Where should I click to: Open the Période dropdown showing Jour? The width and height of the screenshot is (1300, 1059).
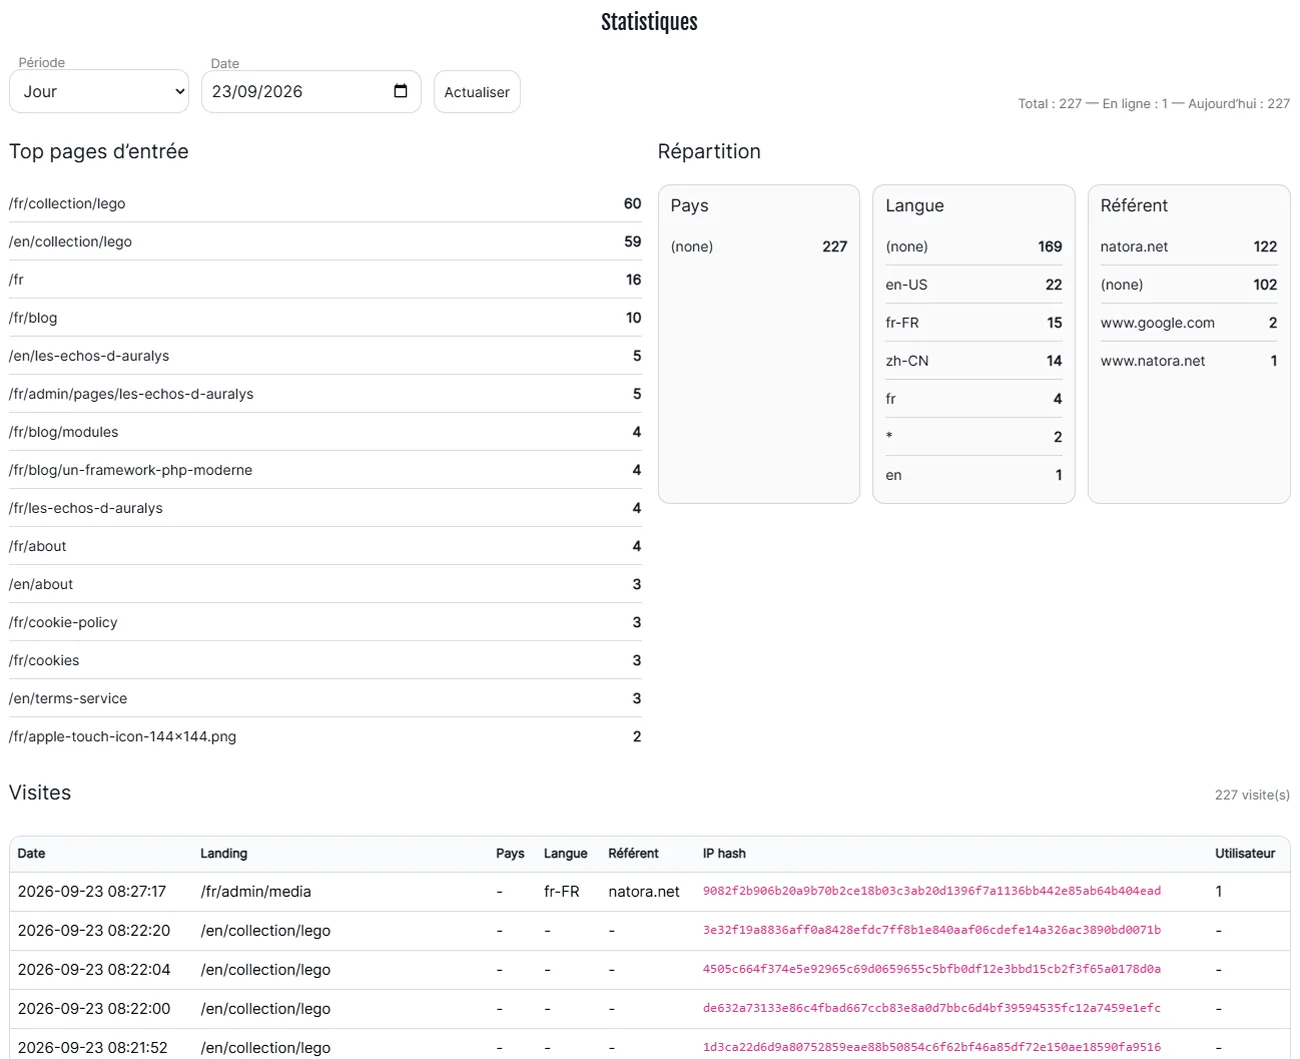click(x=99, y=91)
